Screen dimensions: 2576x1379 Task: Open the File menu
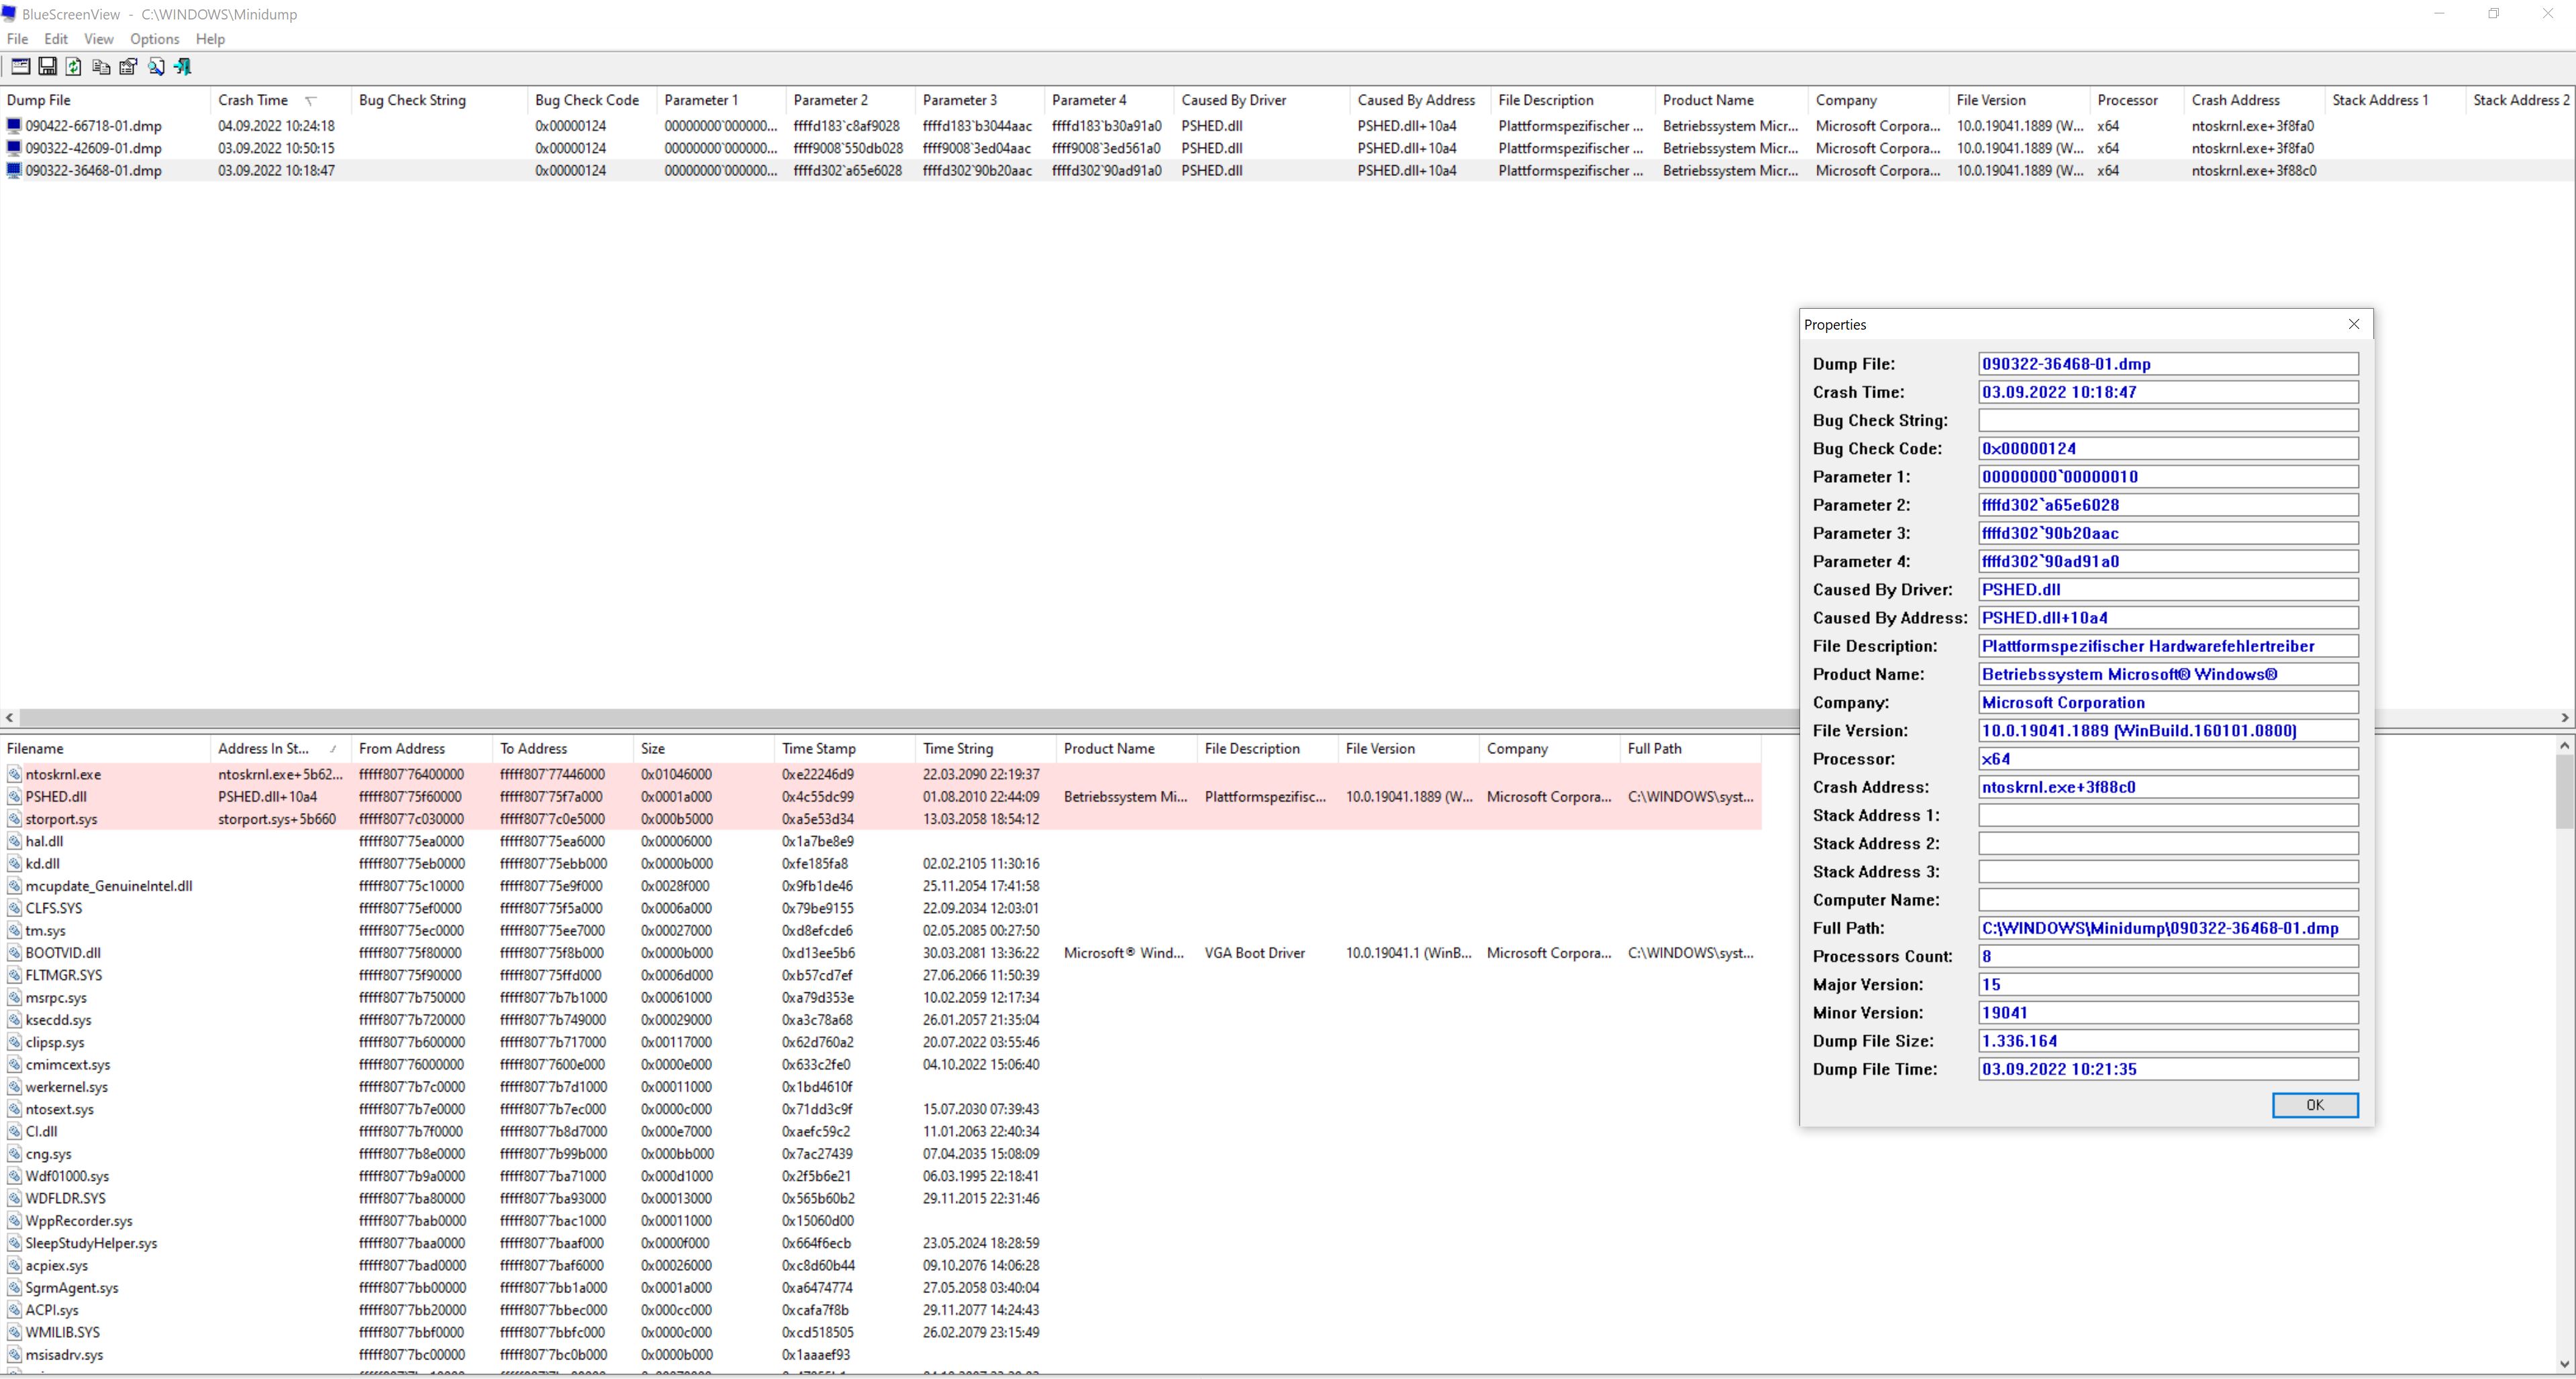click(17, 39)
